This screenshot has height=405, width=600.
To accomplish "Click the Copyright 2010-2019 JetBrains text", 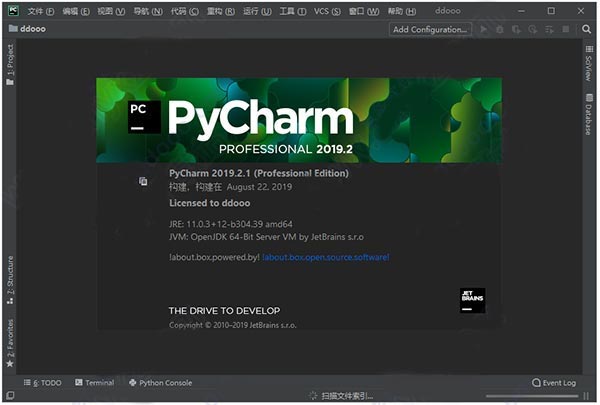I will 233,325.
